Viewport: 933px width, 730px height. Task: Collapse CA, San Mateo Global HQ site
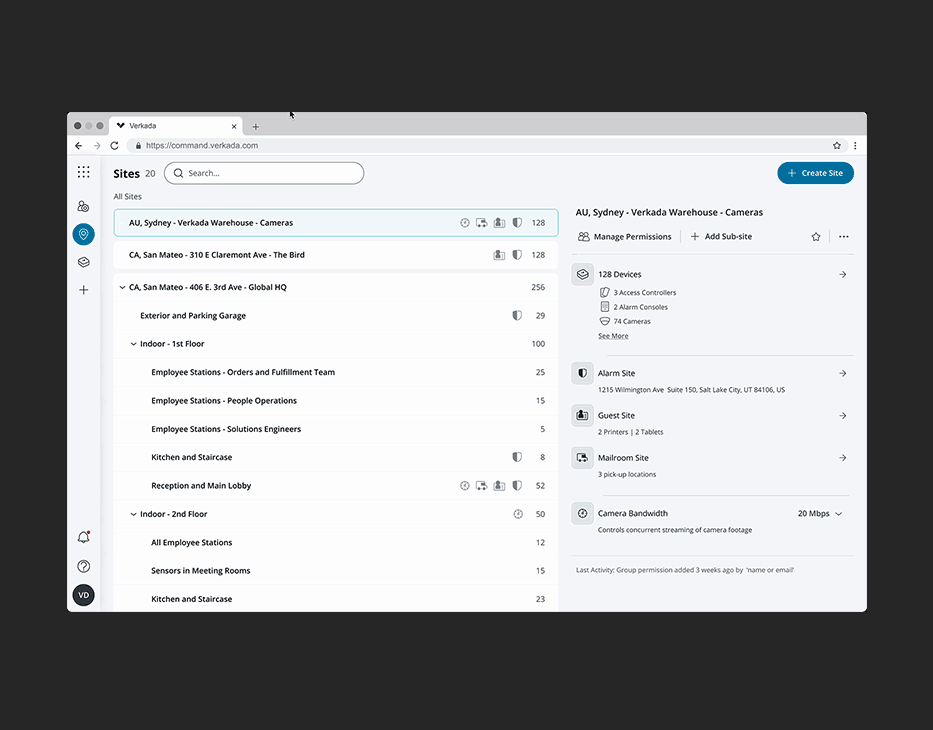click(x=122, y=287)
